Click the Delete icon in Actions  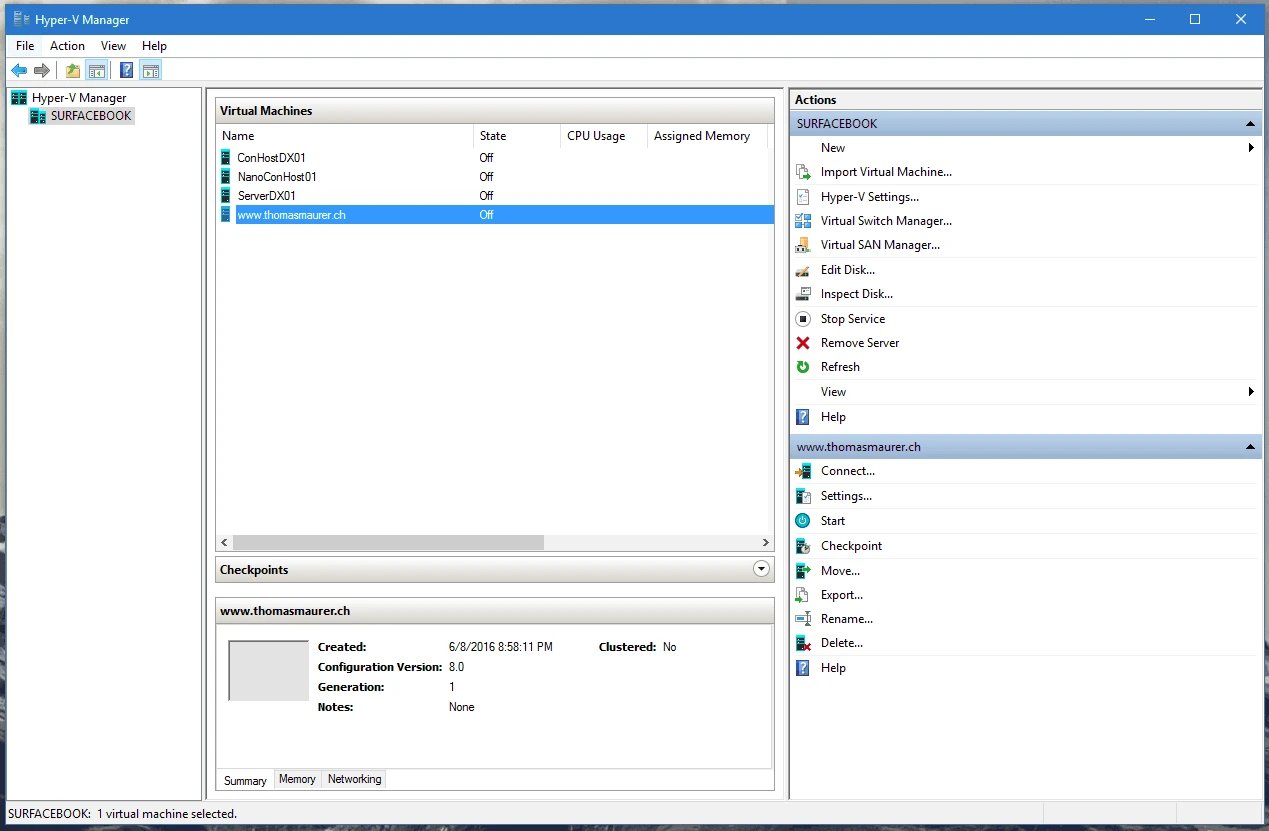coord(803,643)
